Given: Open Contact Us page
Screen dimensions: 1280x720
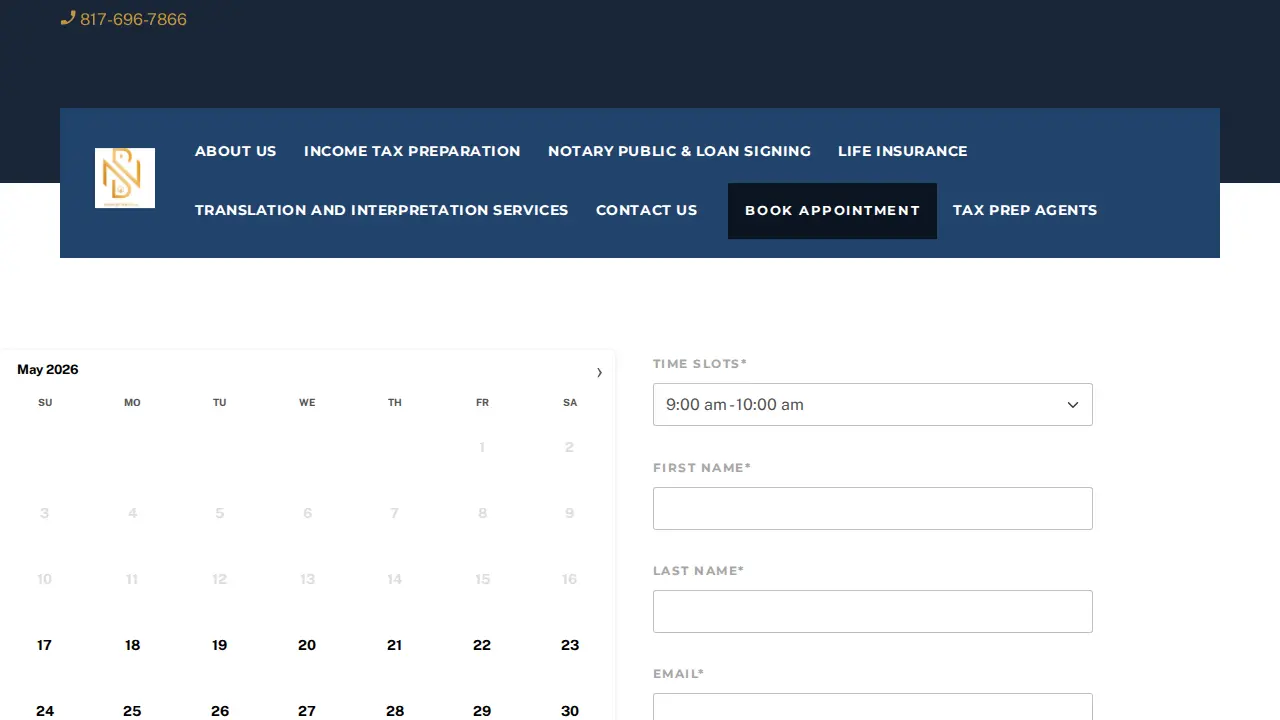Looking at the screenshot, I should pyautogui.click(x=646, y=210).
